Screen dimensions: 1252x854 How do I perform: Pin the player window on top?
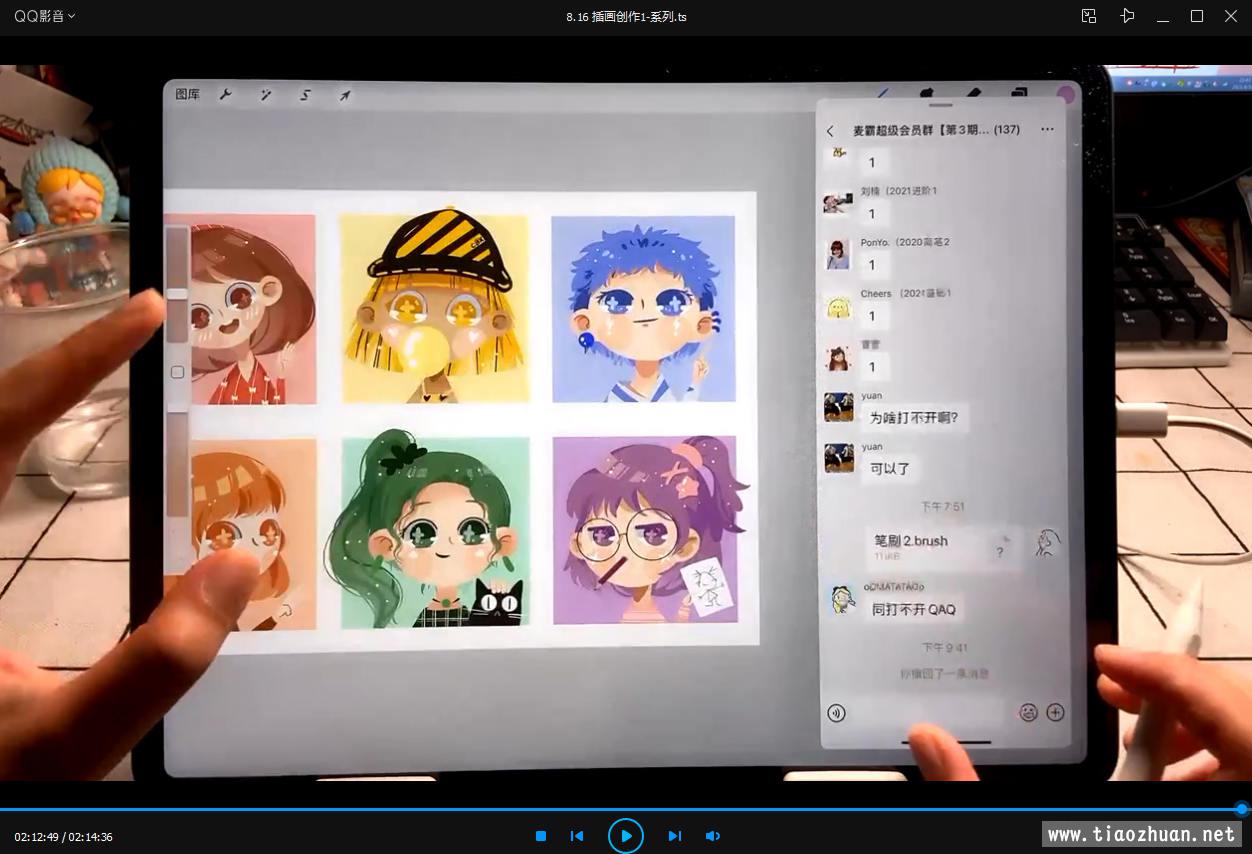coord(1127,16)
